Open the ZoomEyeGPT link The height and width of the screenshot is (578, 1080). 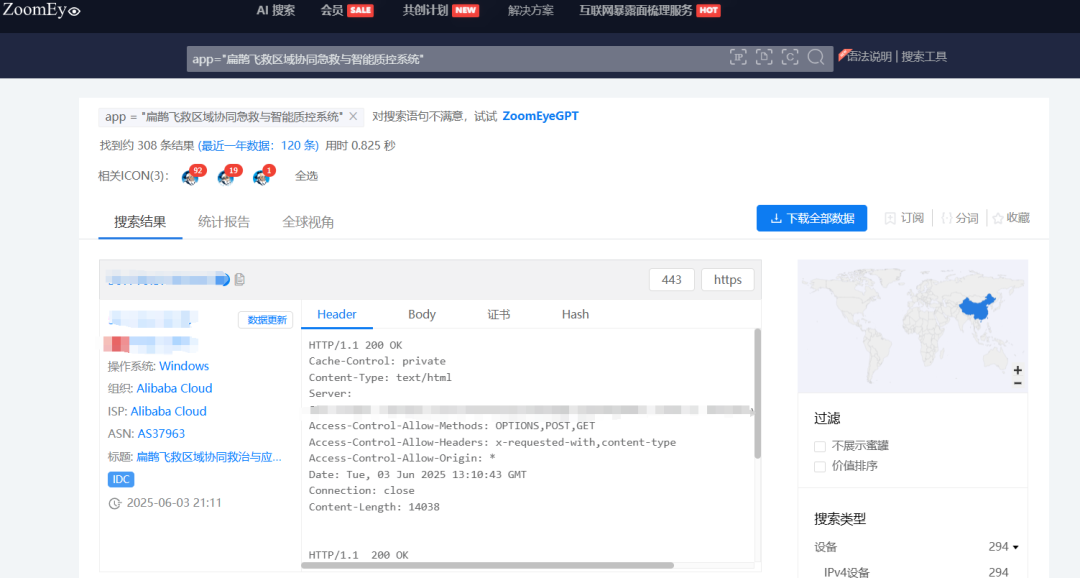[541, 116]
